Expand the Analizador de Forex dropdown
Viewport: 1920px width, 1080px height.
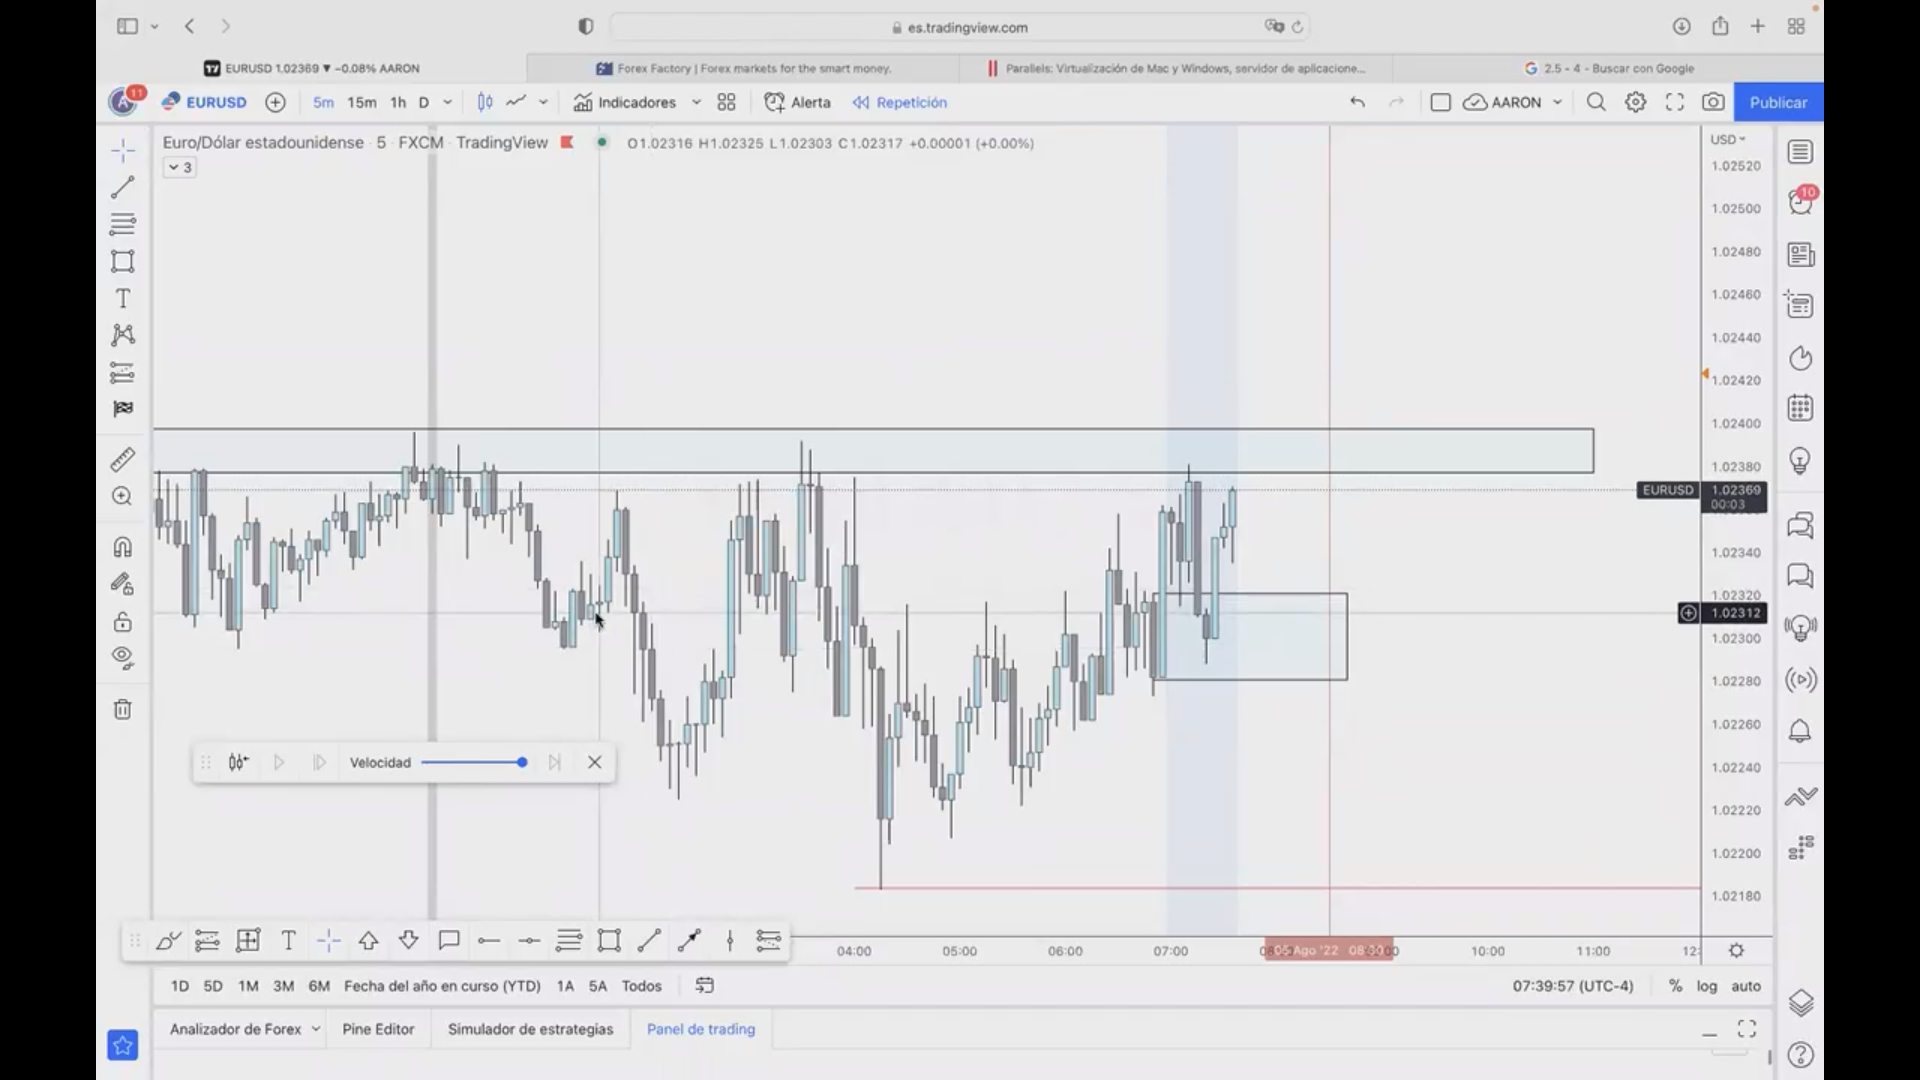[x=316, y=1029]
